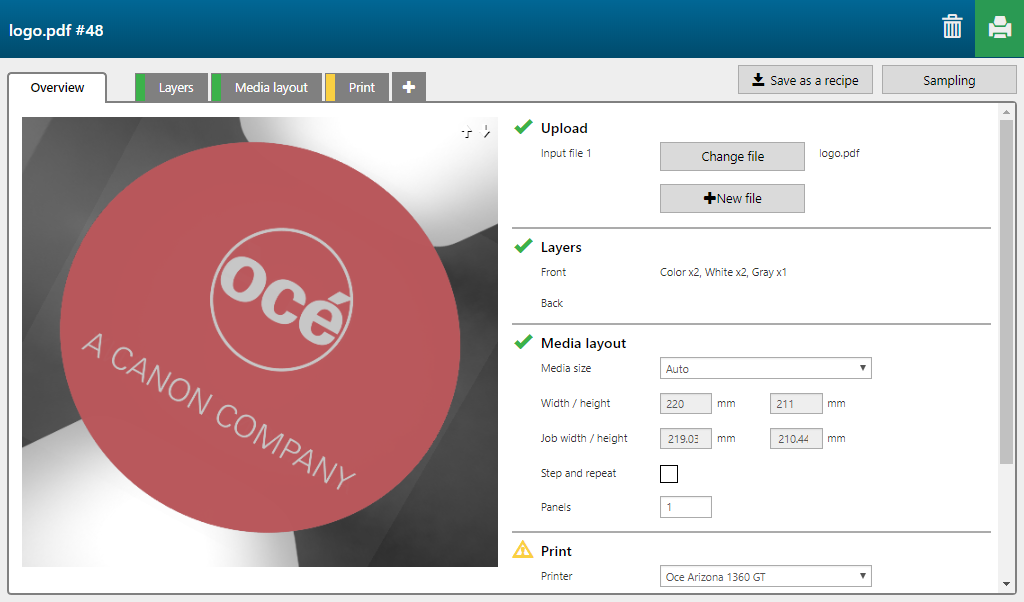Click the green checkmark beside Layers

pyautogui.click(x=523, y=246)
